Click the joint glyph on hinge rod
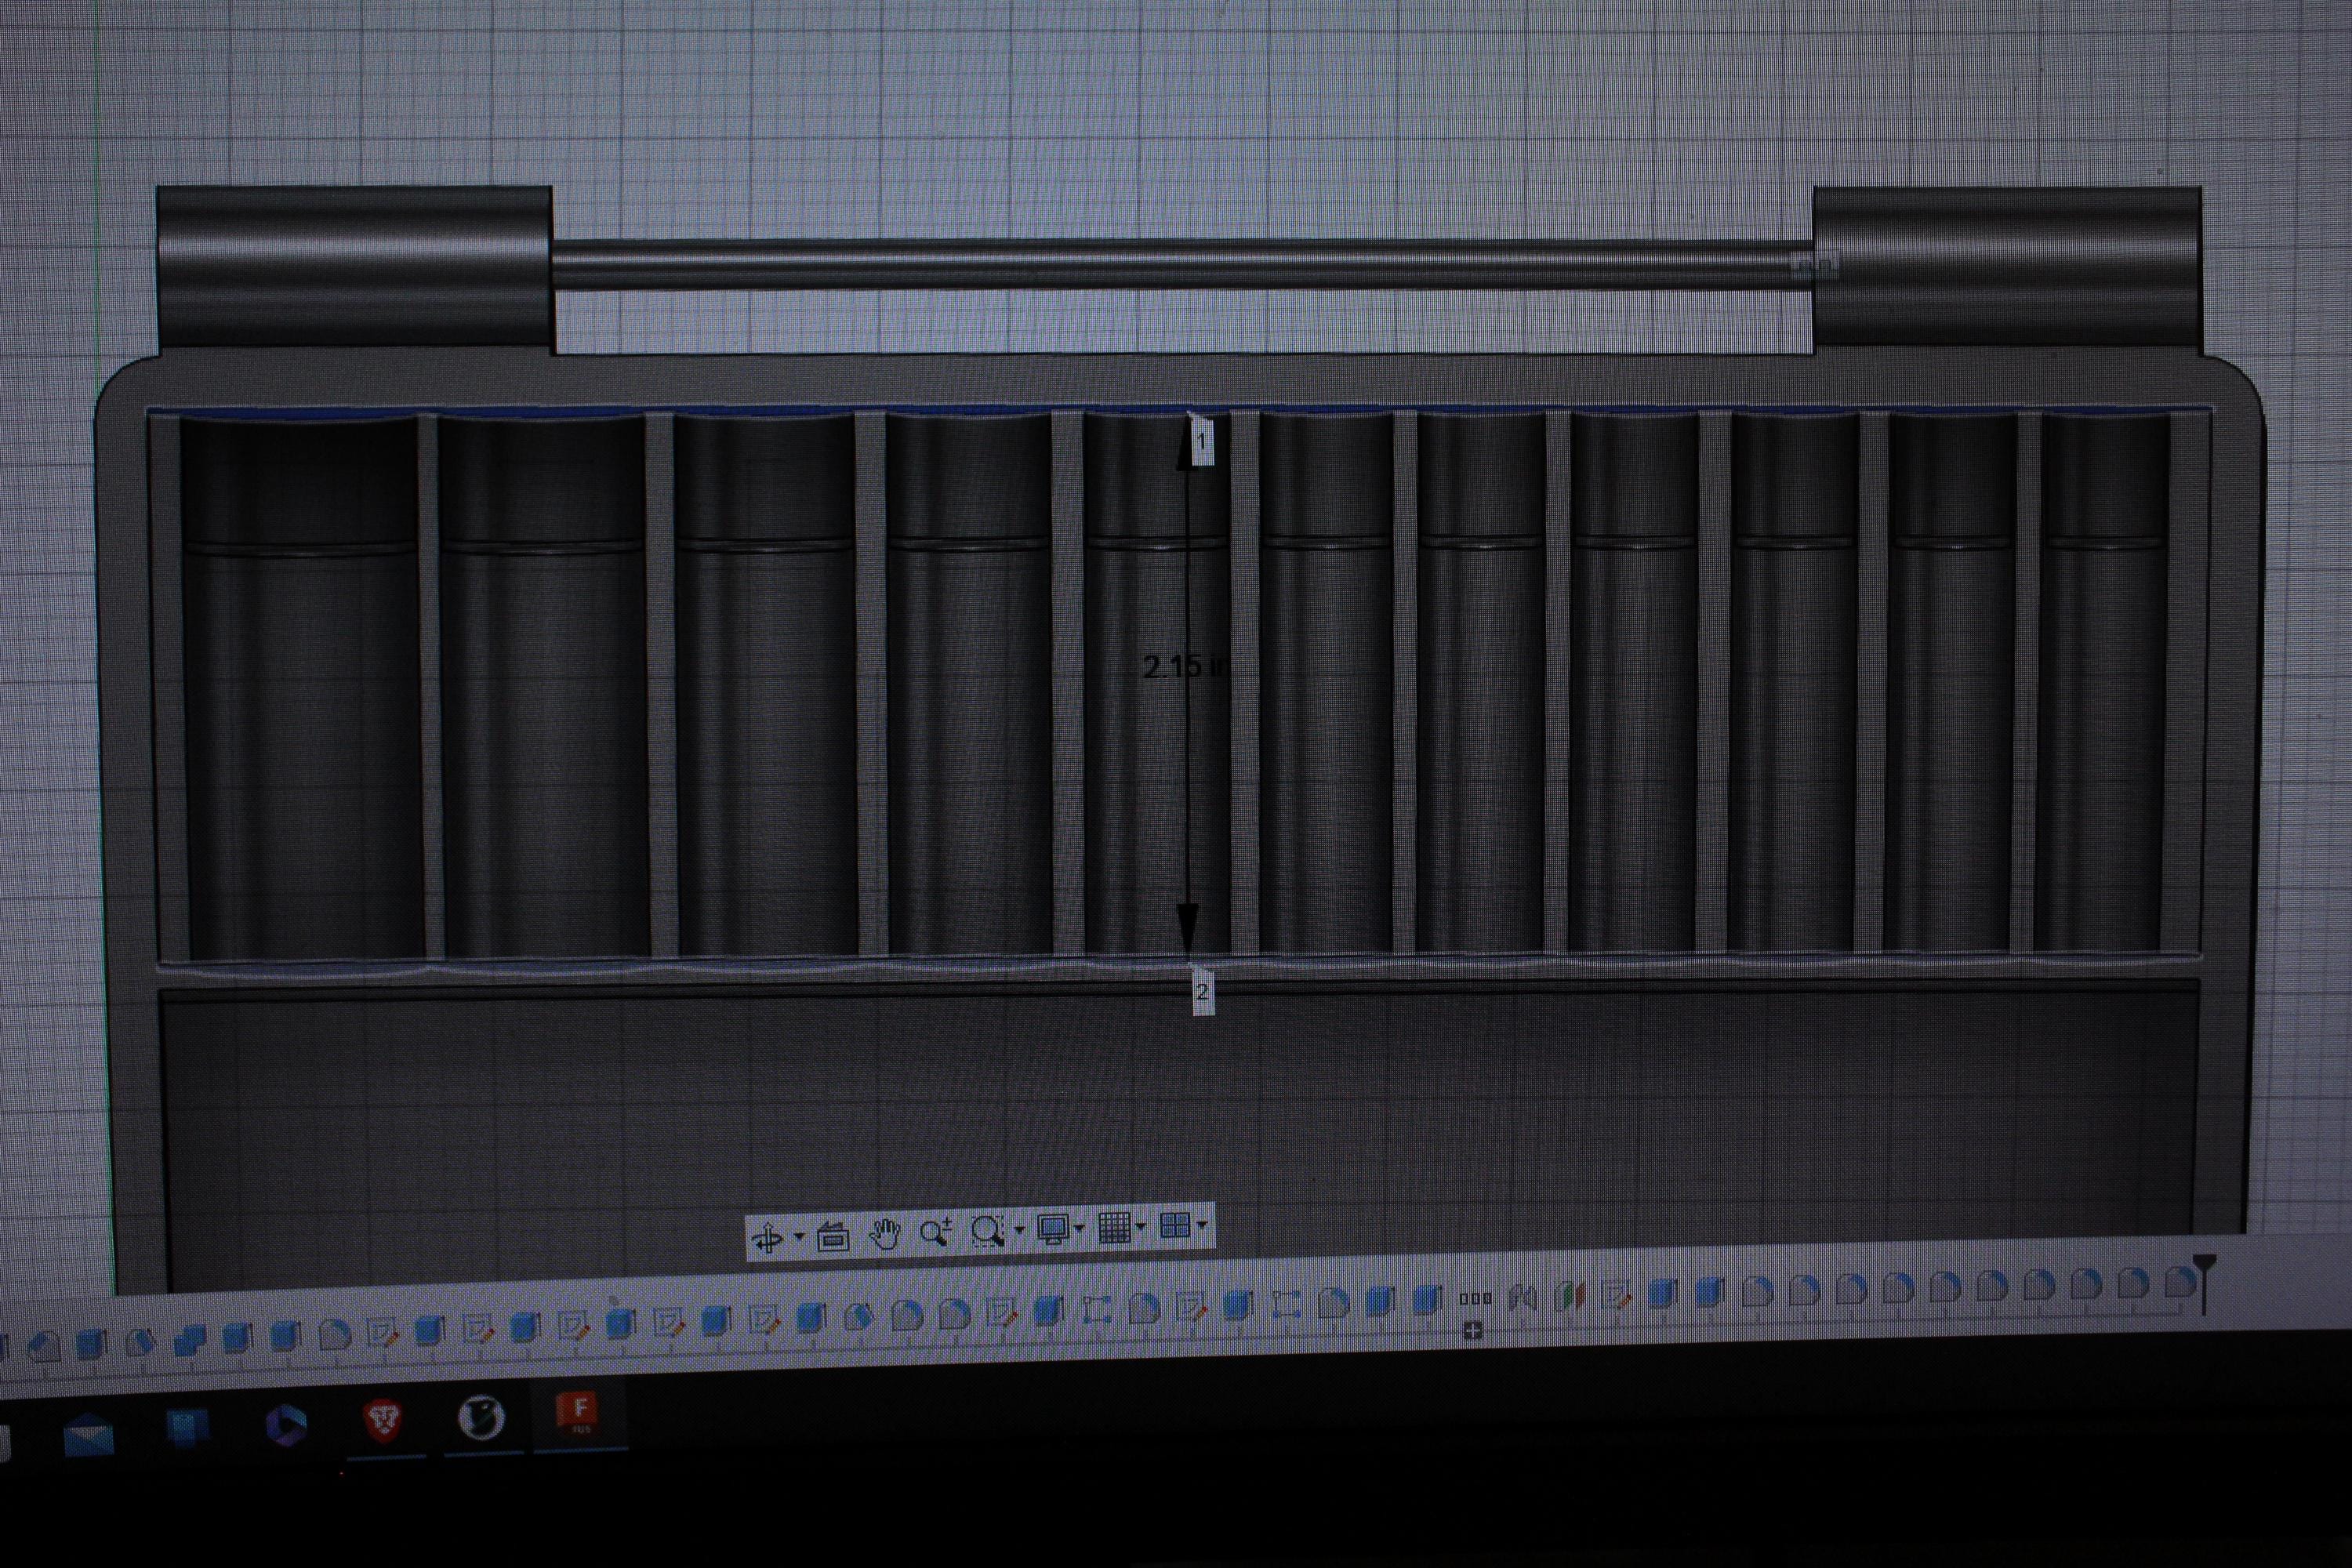The height and width of the screenshot is (1568, 2352). [x=1814, y=265]
